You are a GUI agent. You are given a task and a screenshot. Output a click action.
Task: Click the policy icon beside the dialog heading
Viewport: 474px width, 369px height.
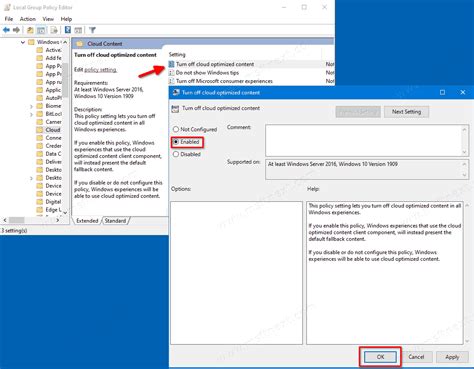click(175, 109)
